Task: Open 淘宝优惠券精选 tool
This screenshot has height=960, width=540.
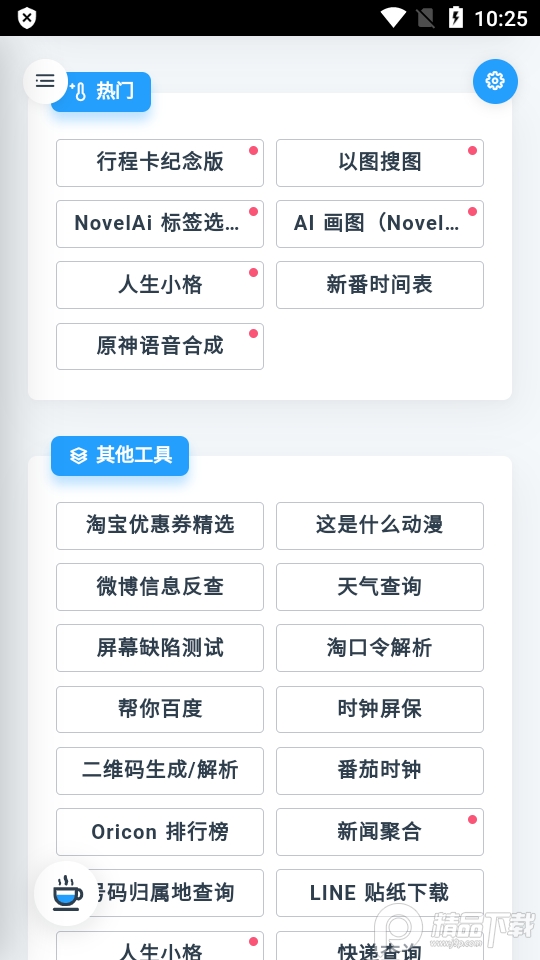Action: coord(160,526)
